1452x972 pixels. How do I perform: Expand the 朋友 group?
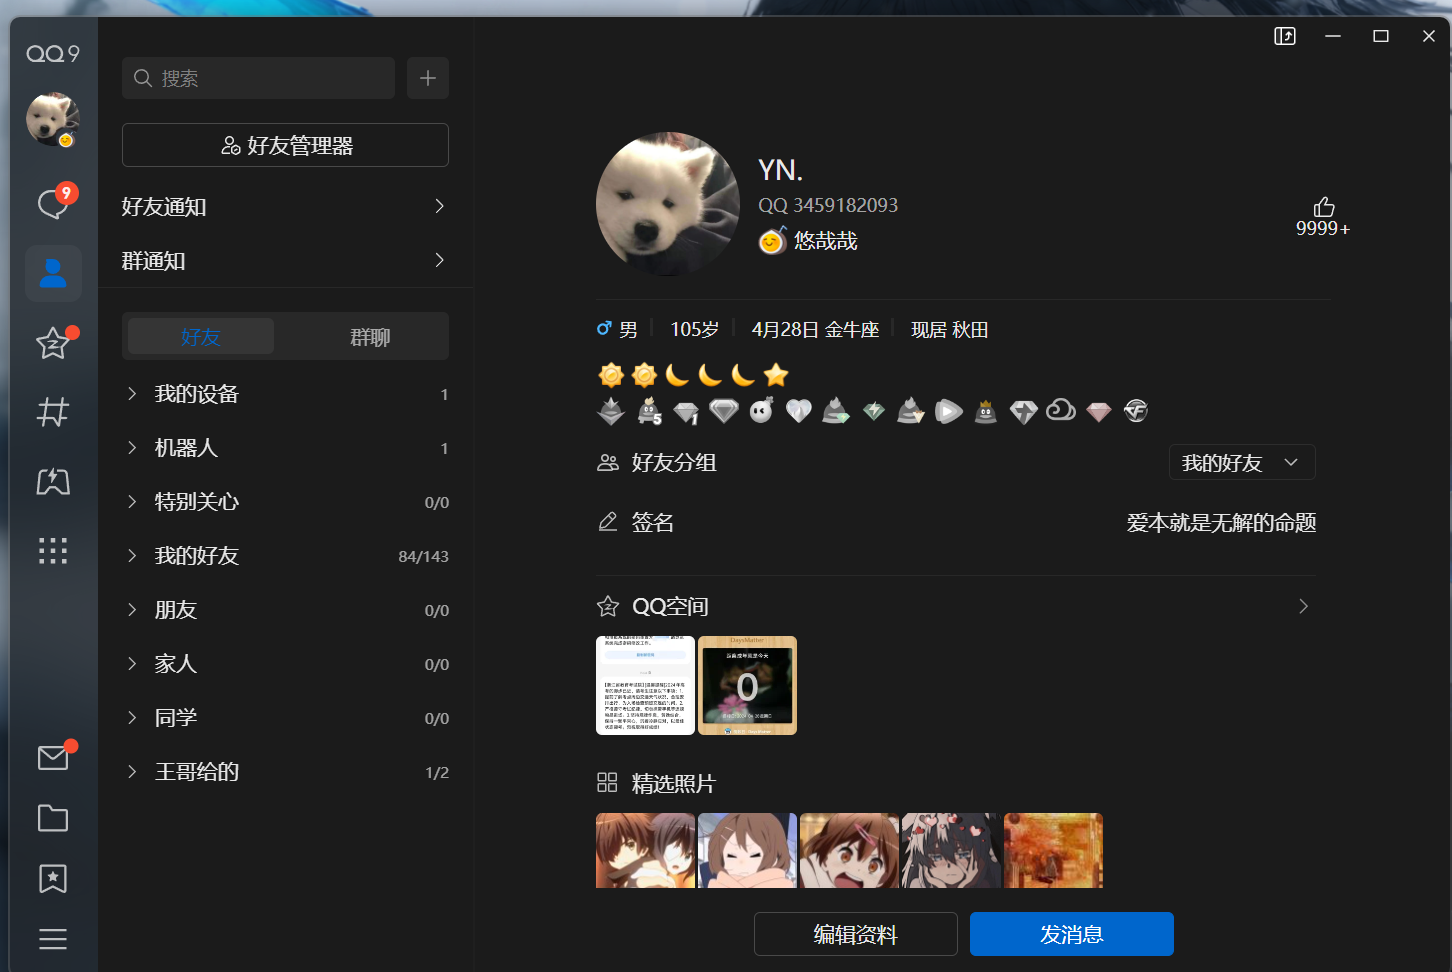(286, 610)
